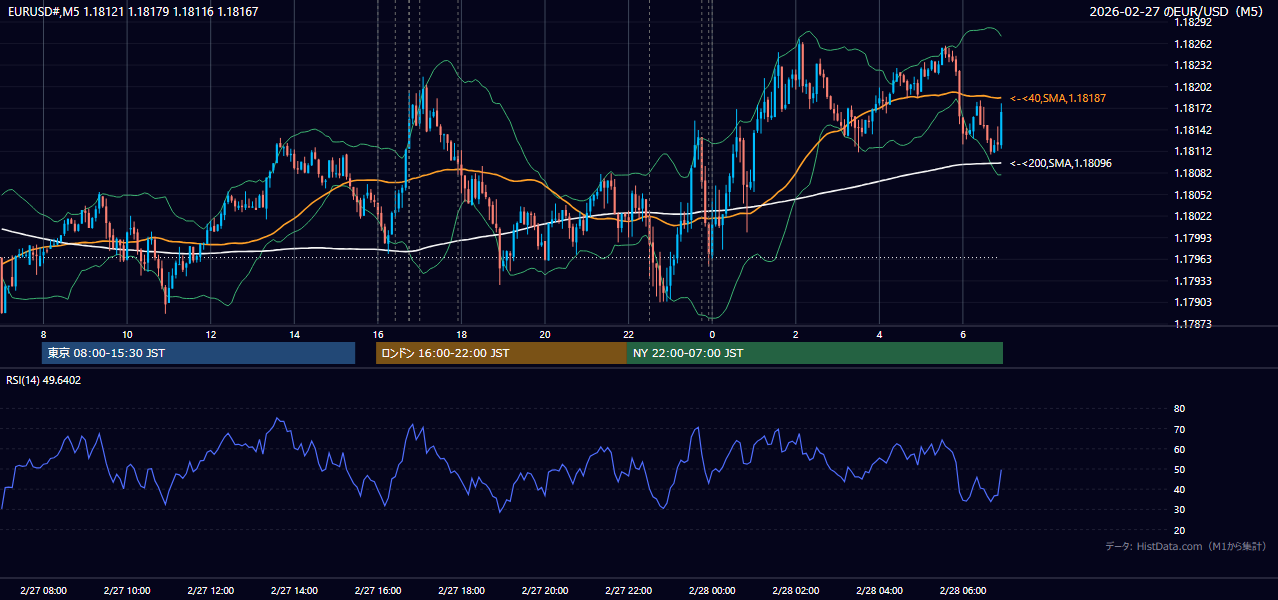1278x600 pixels.
Task: Click price axis value 1.18142
Action: tap(1192, 130)
